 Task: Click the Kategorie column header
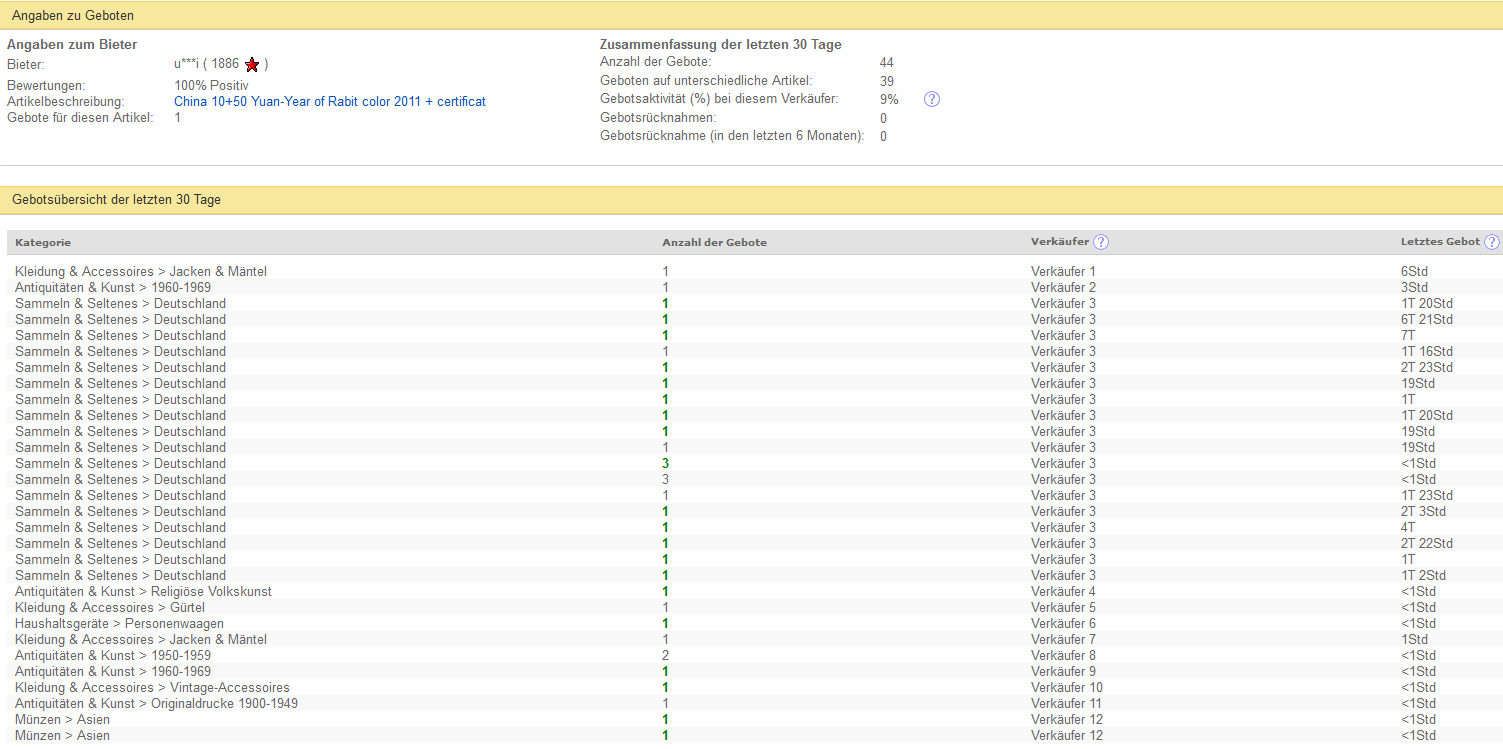(x=43, y=243)
